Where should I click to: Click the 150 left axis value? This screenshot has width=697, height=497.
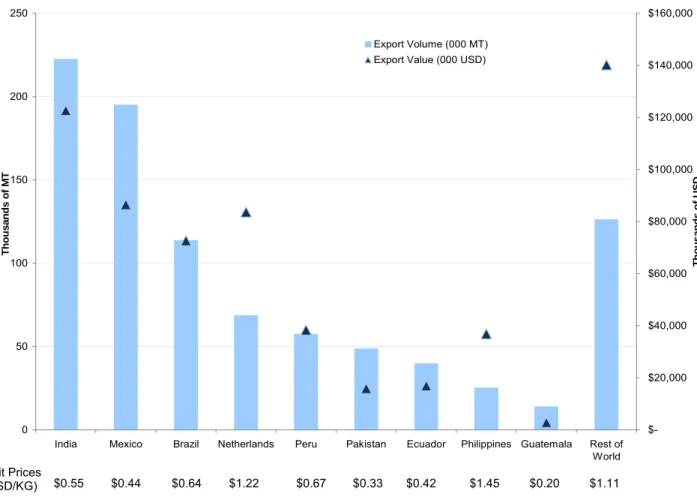tap(19, 180)
